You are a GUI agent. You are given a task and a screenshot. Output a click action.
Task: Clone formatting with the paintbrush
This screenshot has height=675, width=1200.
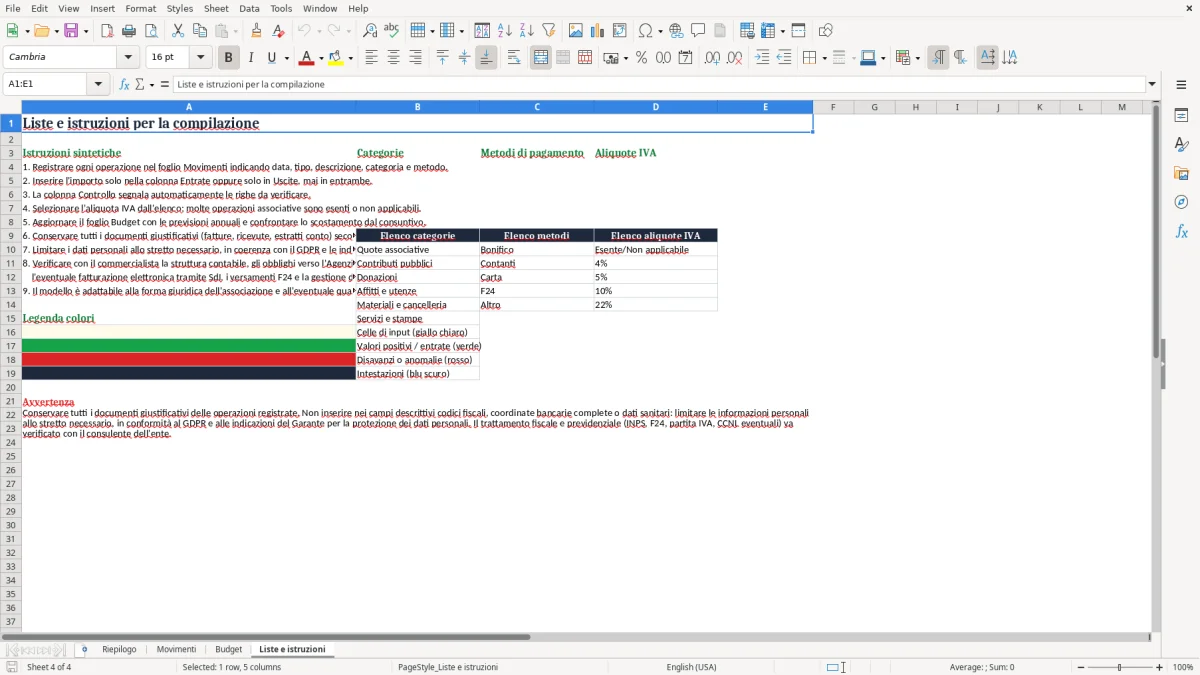(256, 31)
